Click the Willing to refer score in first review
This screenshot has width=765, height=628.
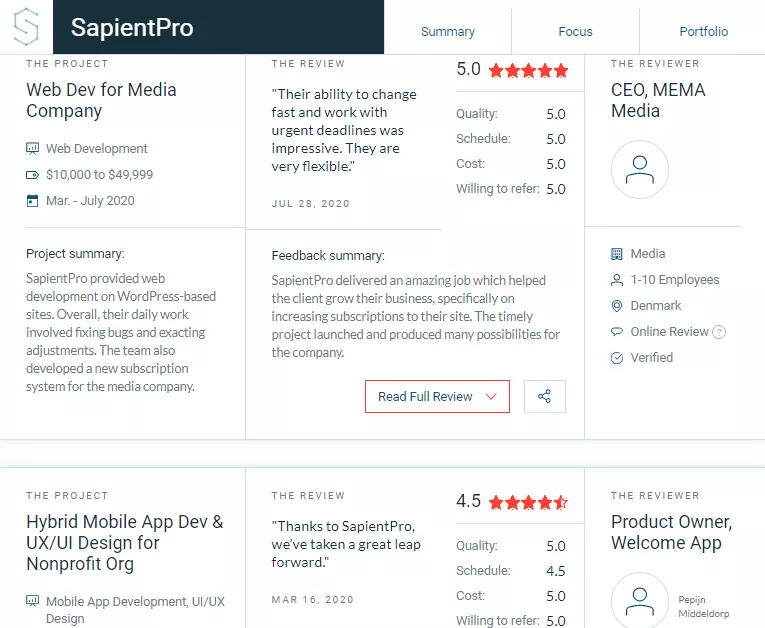pyautogui.click(x=556, y=189)
